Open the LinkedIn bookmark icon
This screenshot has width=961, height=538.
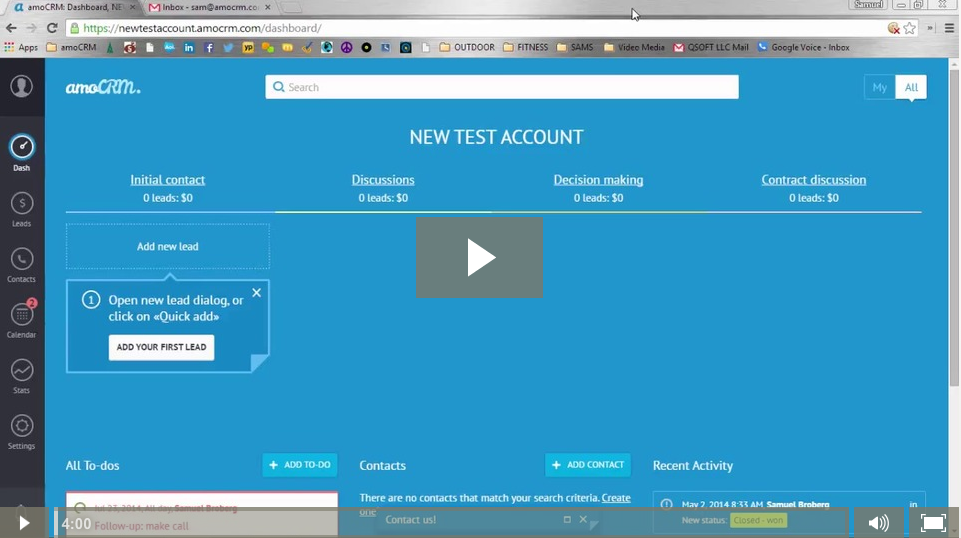[189, 47]
